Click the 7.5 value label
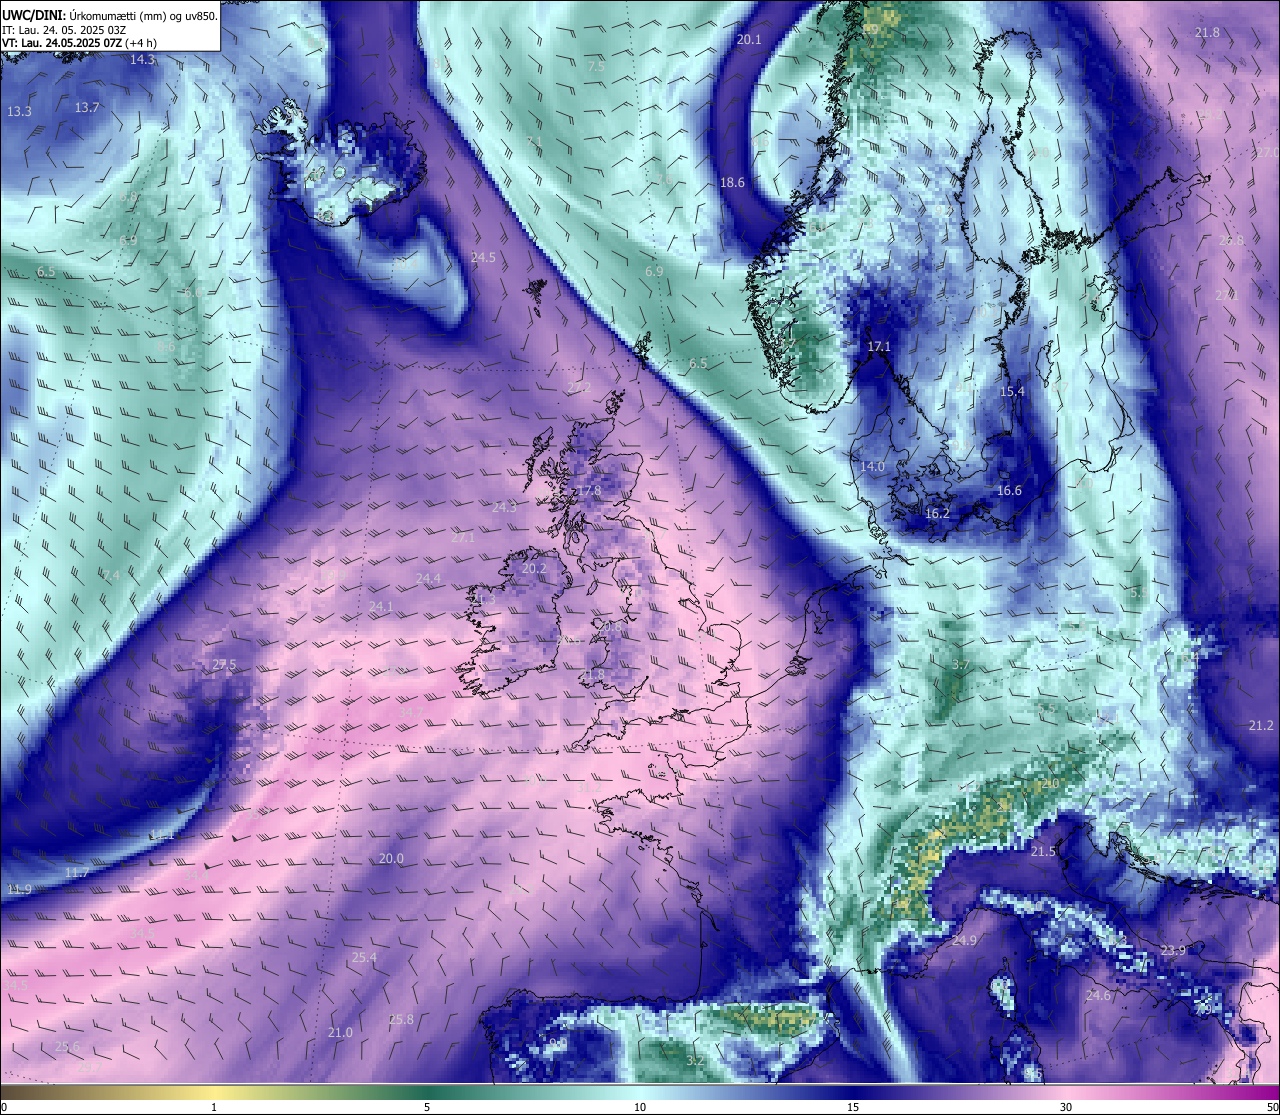 tap(597, 66)
